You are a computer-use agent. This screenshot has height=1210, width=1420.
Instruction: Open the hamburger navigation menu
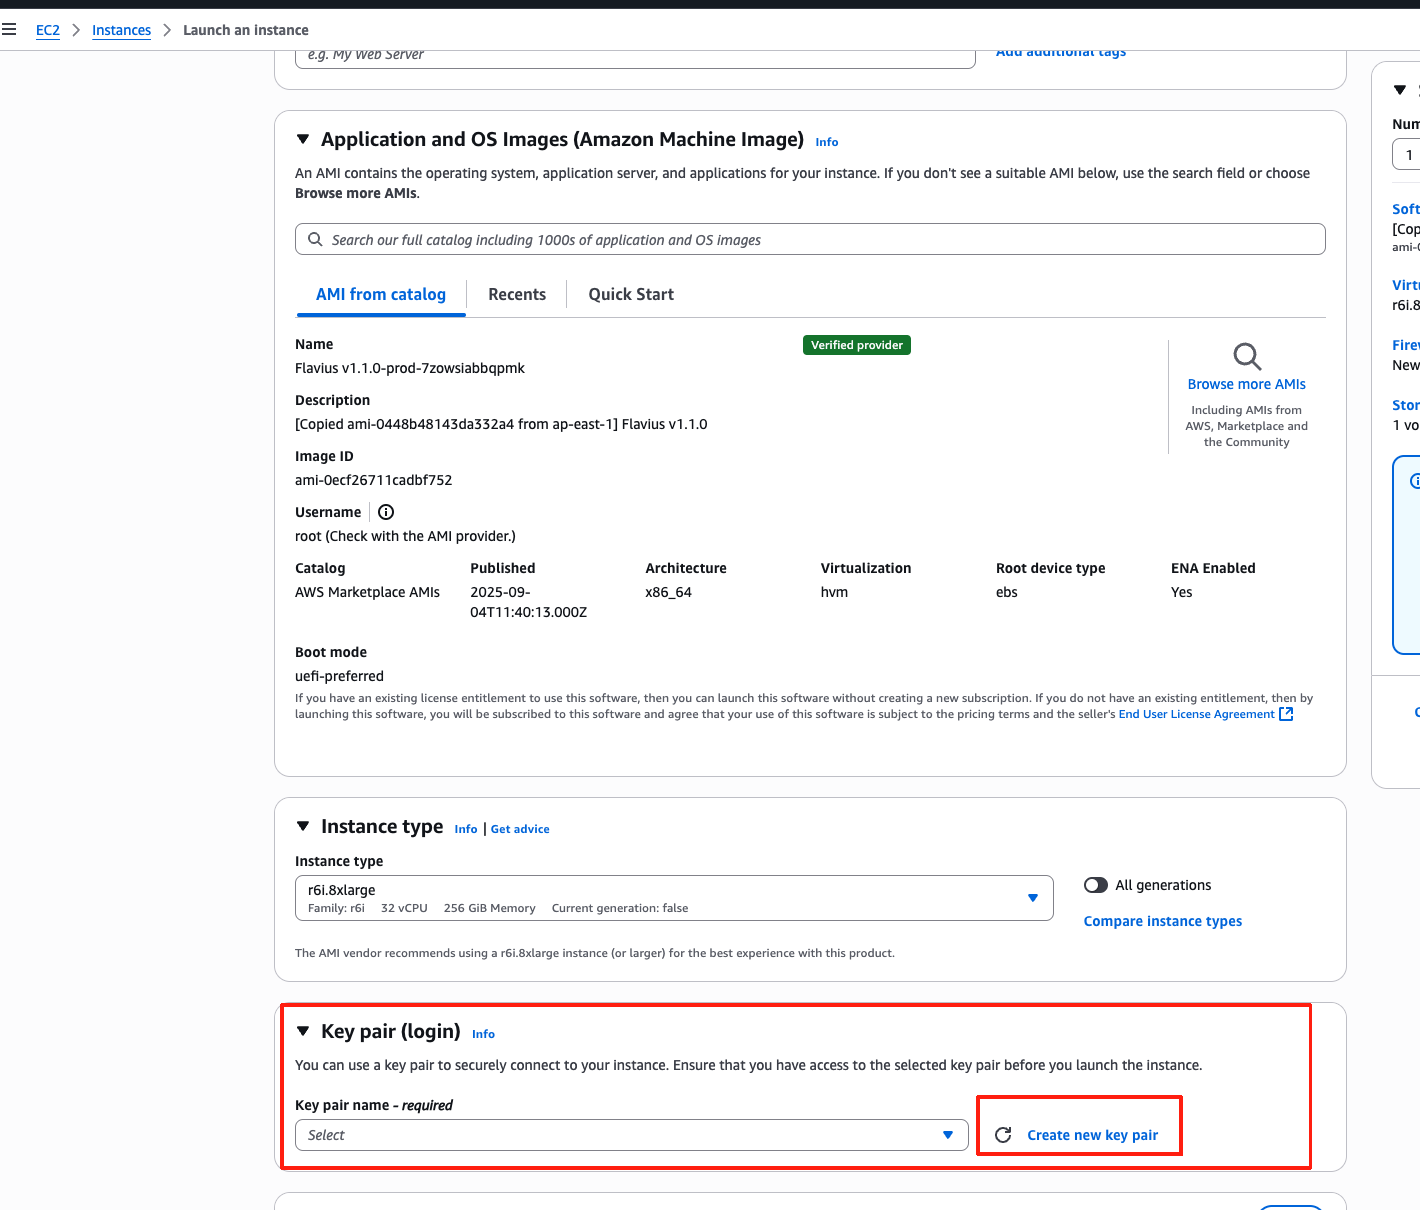[x=9, y=30]
